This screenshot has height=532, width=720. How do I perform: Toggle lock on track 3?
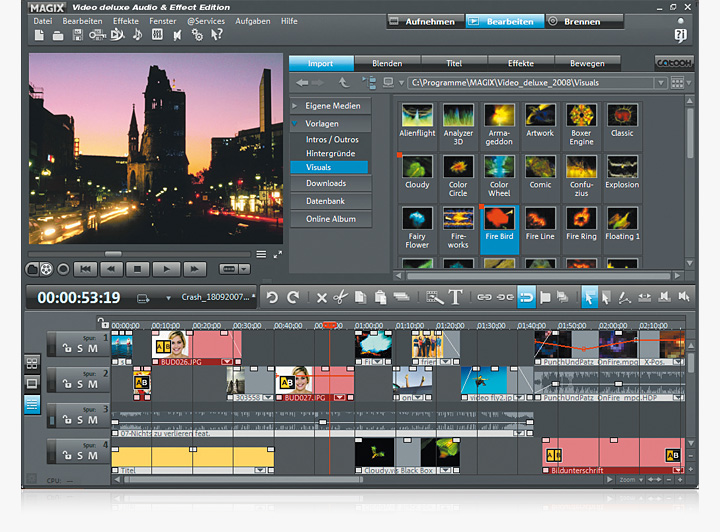coord(67,420)
